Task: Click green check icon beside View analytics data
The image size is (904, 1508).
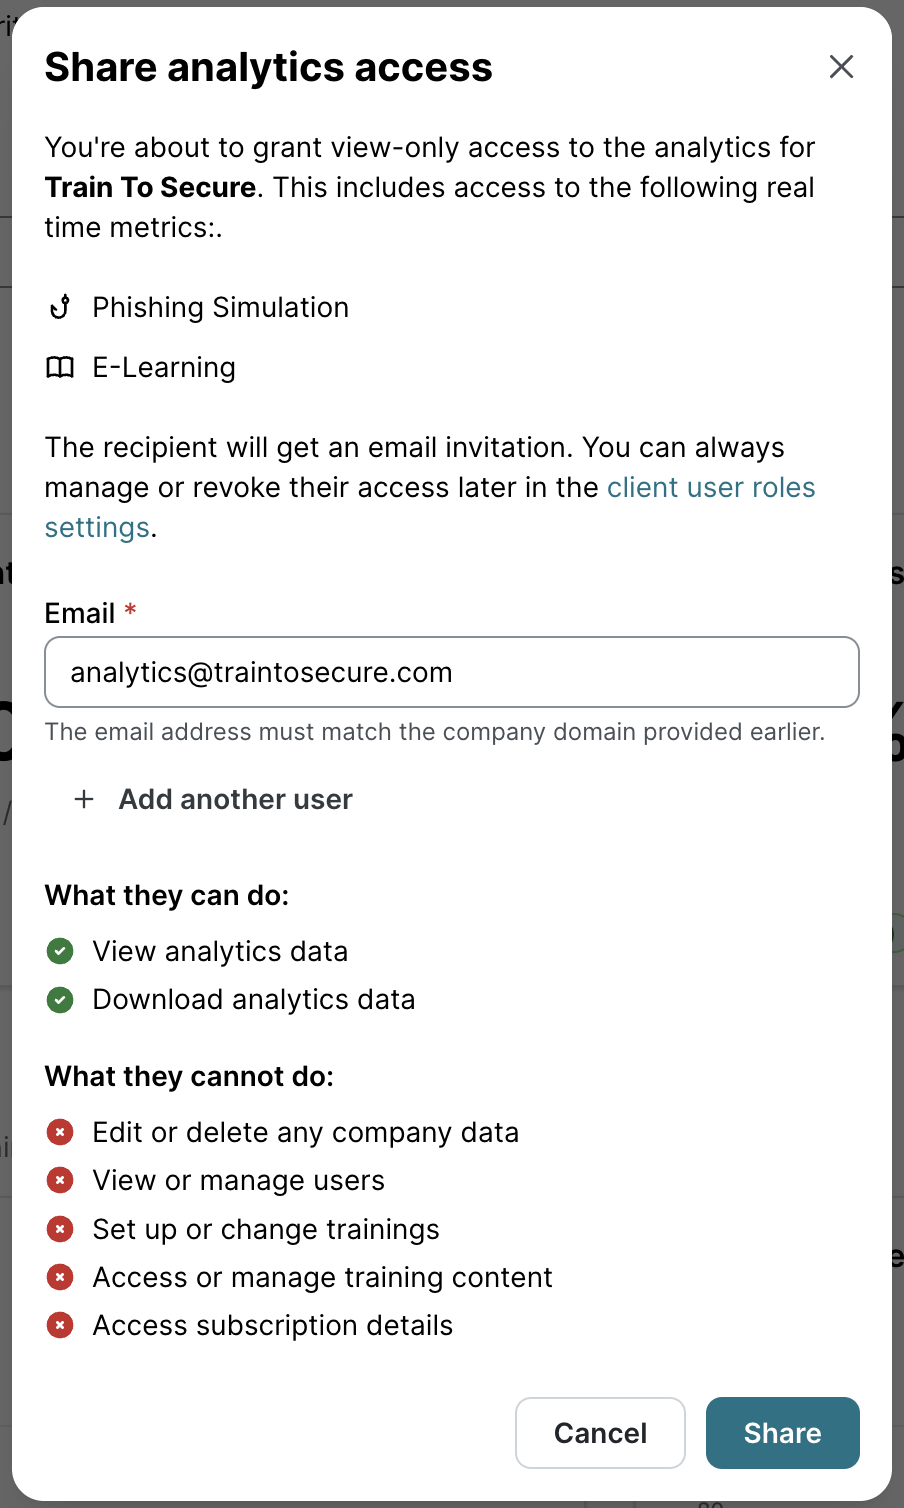Action: 60,951
